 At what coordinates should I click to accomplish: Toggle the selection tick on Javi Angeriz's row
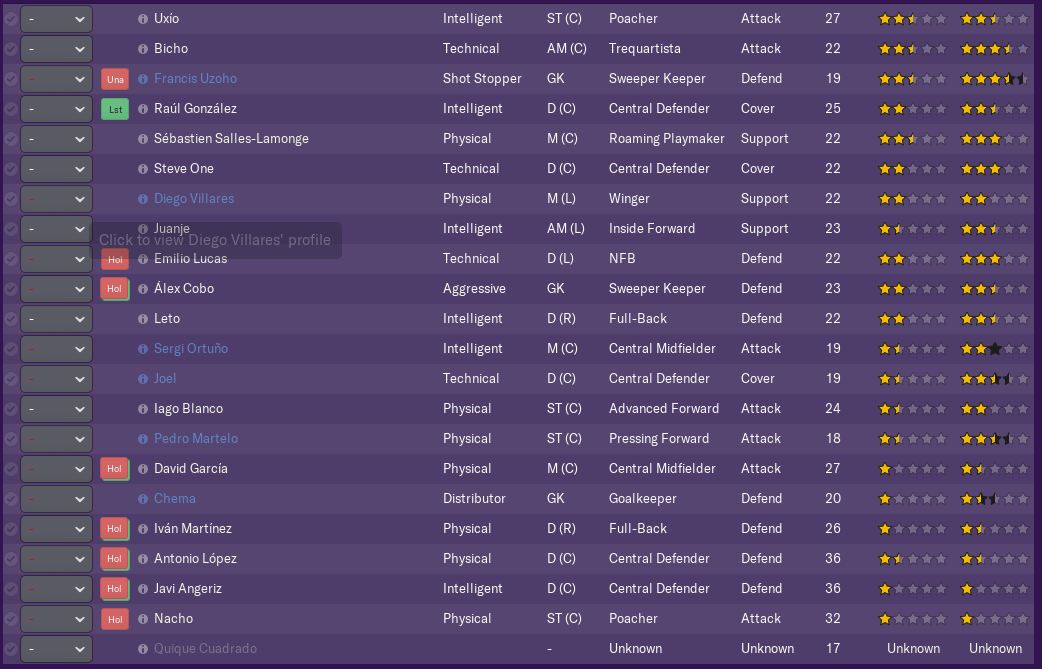(10, 589)
